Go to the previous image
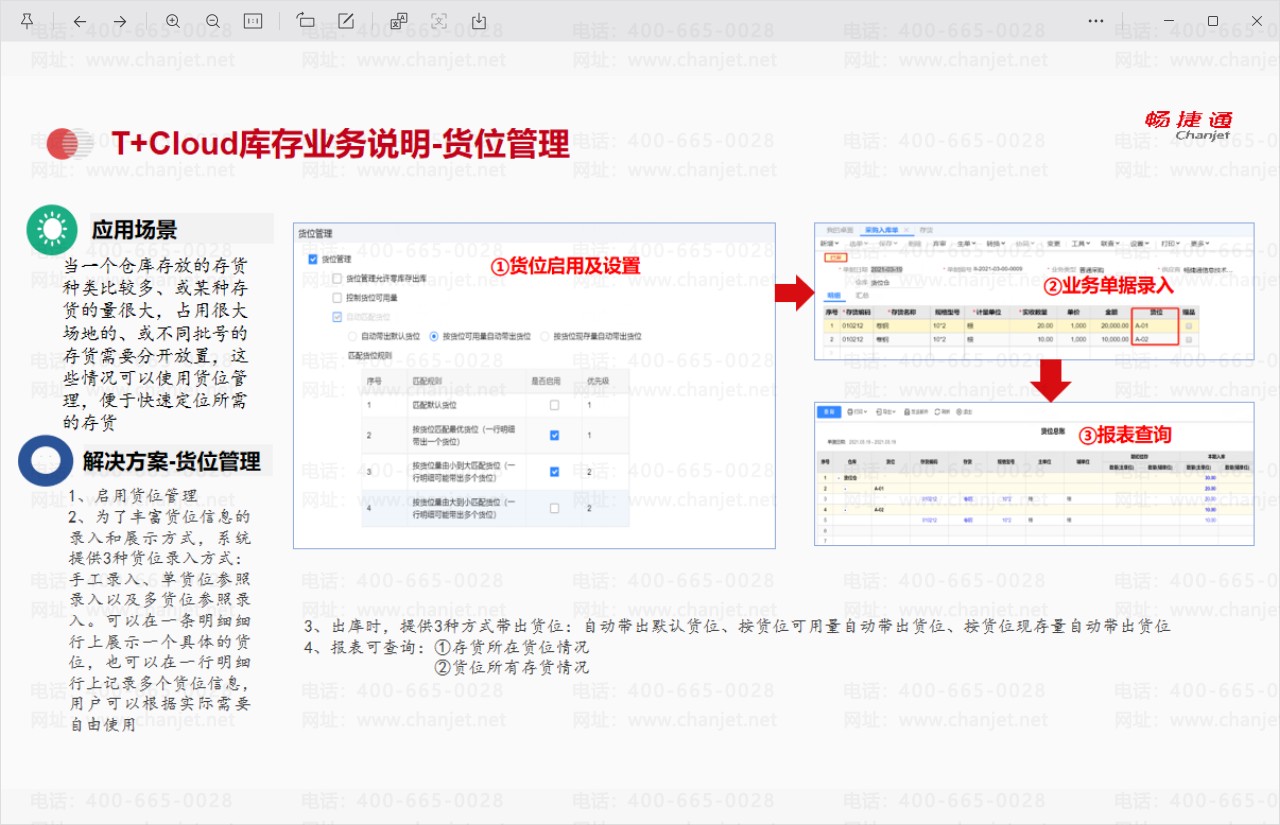Viewport: 1280px width, 825px height. 80,21
